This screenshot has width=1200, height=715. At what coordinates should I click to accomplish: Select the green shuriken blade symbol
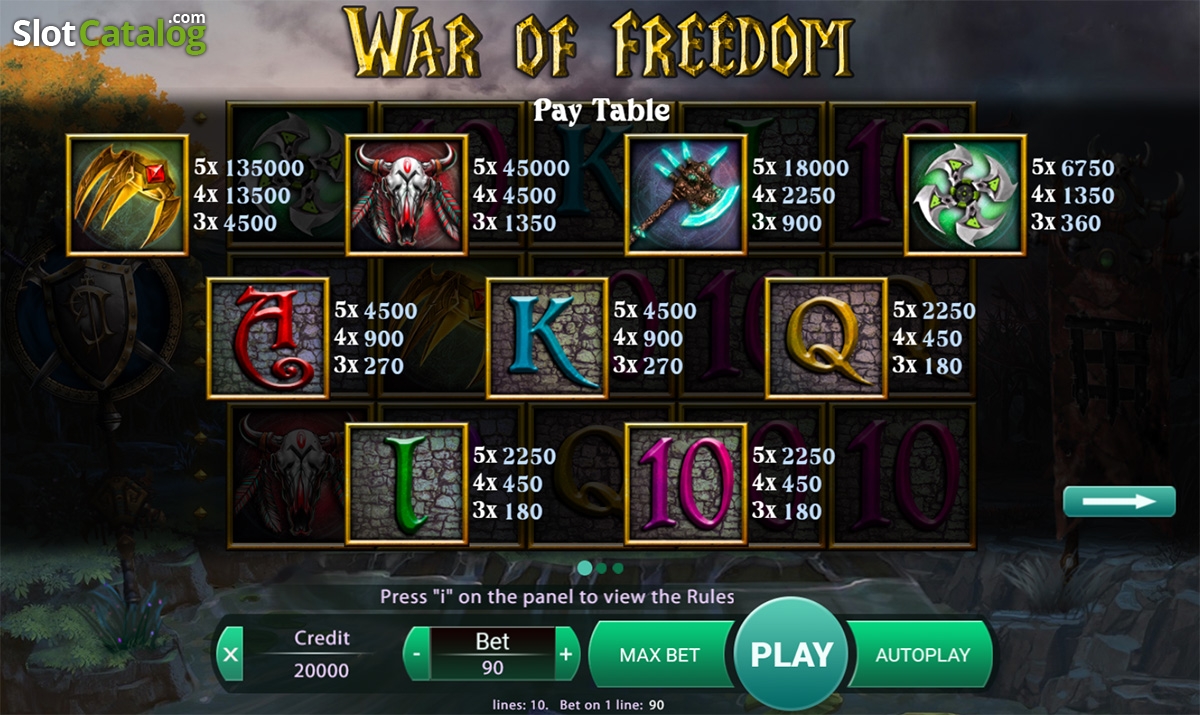(966, 195)
